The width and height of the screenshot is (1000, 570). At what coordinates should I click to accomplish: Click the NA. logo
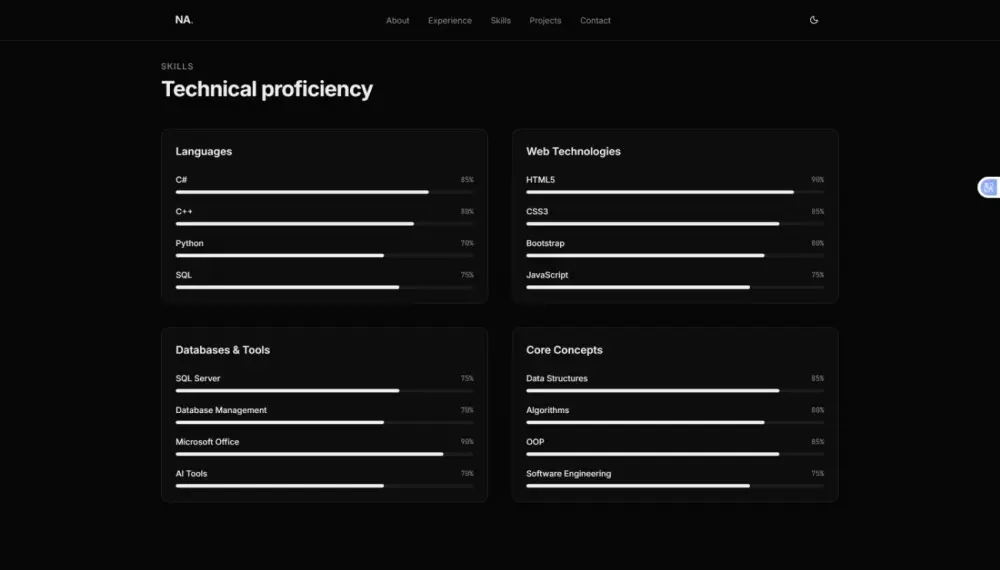pos(184,20)
